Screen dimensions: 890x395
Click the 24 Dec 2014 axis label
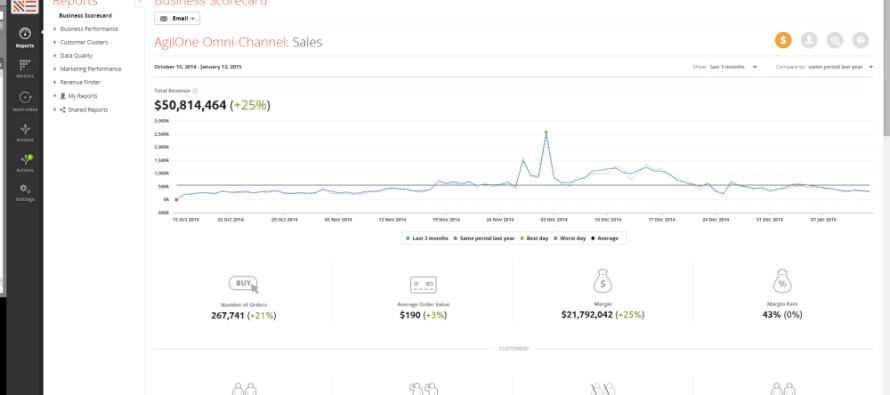point(716,219)
